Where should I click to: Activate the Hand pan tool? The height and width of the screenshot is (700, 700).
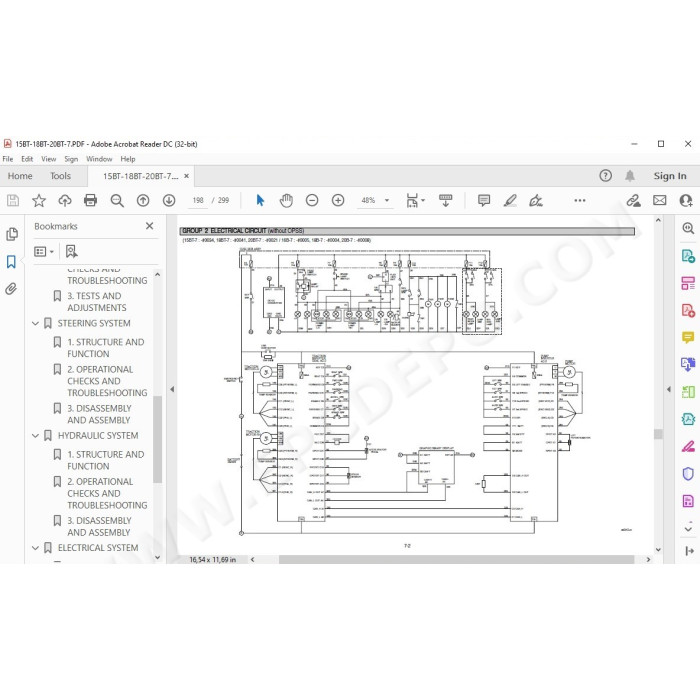click(286, 200)
